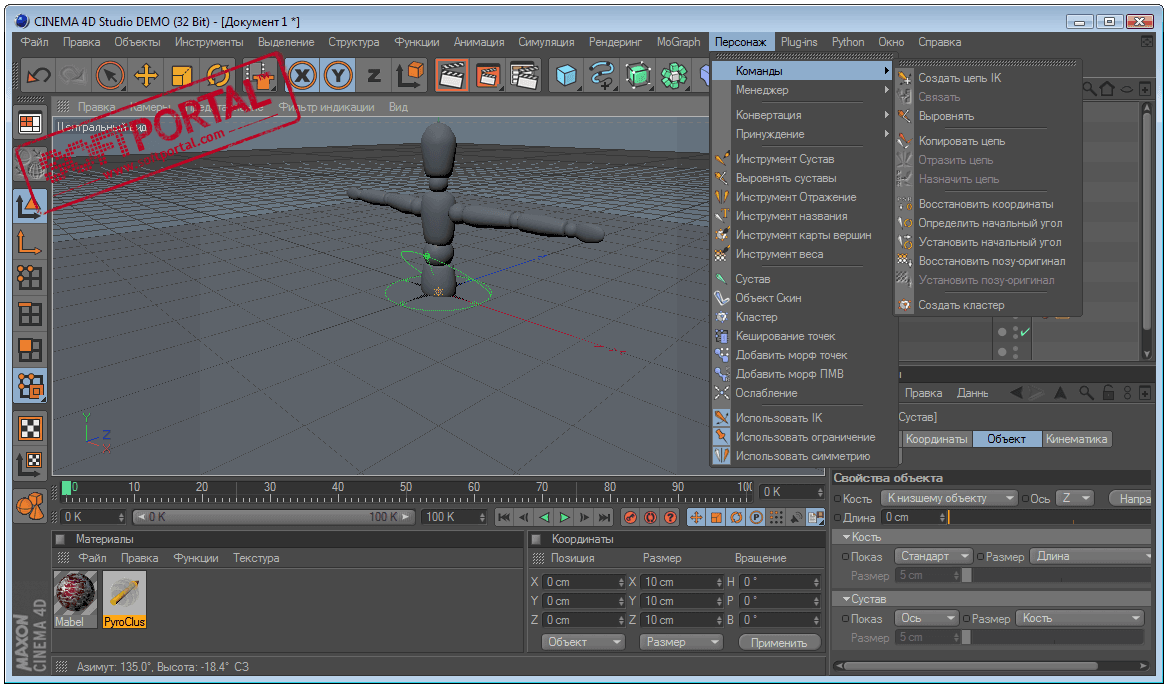Select the Scale tool icon
The height and width of the screenshot is (688, 1168).
[182, 75]
